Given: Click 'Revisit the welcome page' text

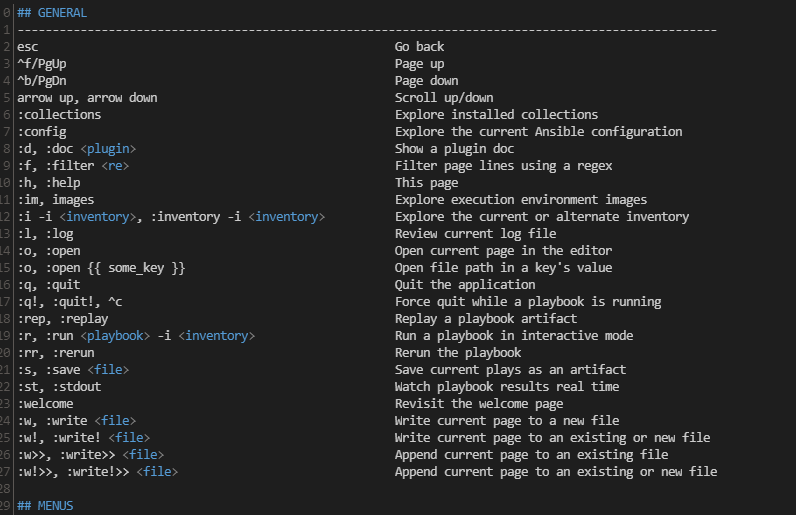Looking at the screenshot, I should pos(479,404).
